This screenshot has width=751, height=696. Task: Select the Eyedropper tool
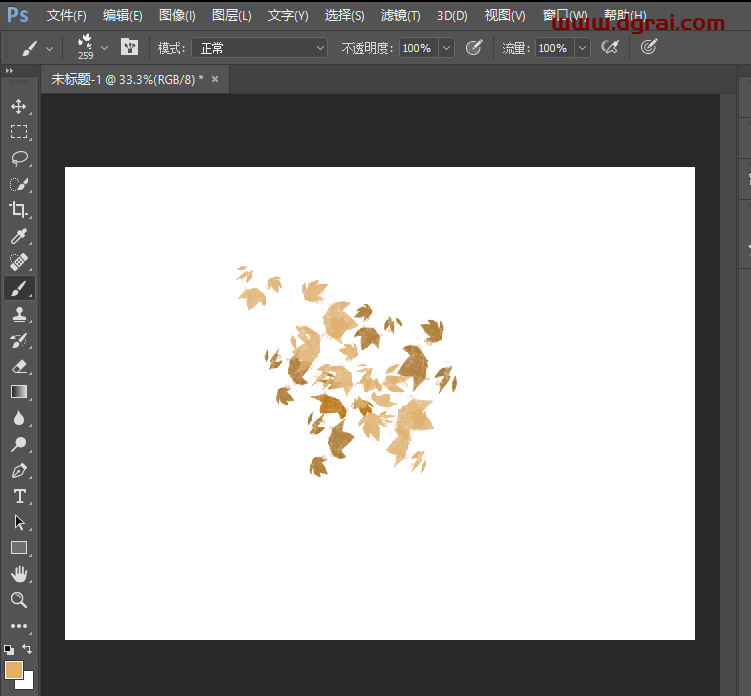(x=19, y=236)
